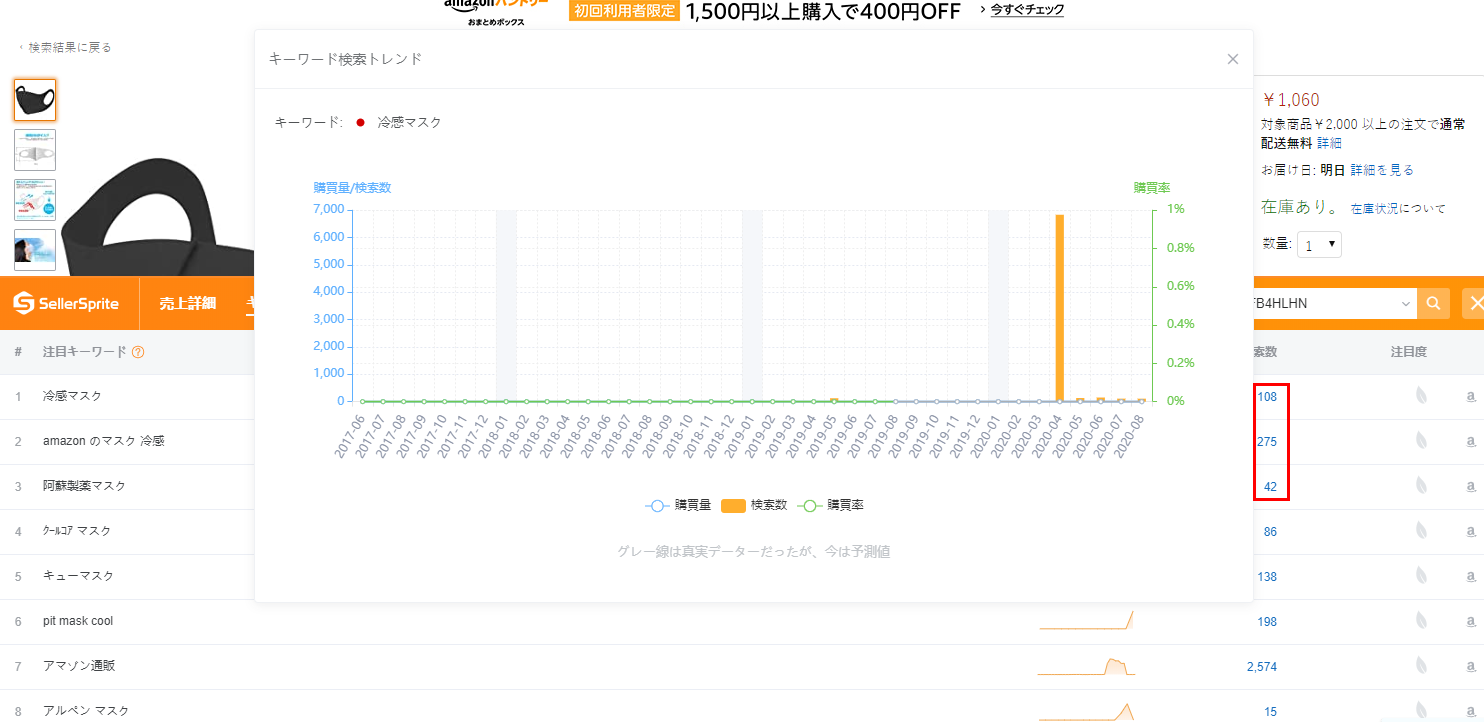Click search count 42

1270,487
